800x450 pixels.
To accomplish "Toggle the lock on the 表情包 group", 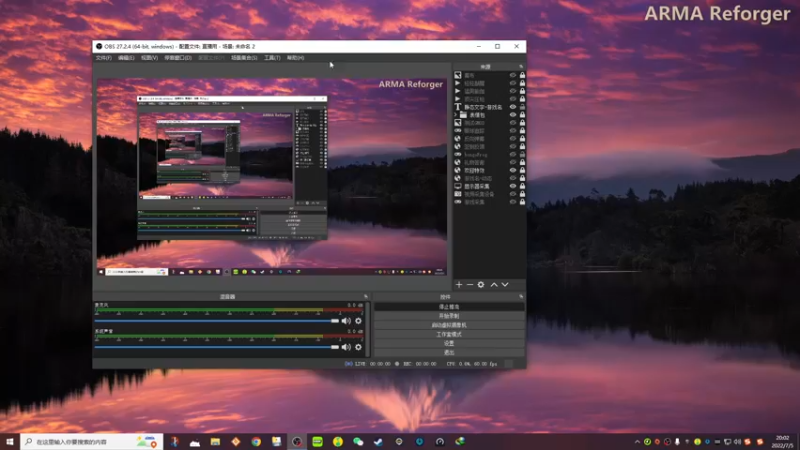I will (522, 115).
